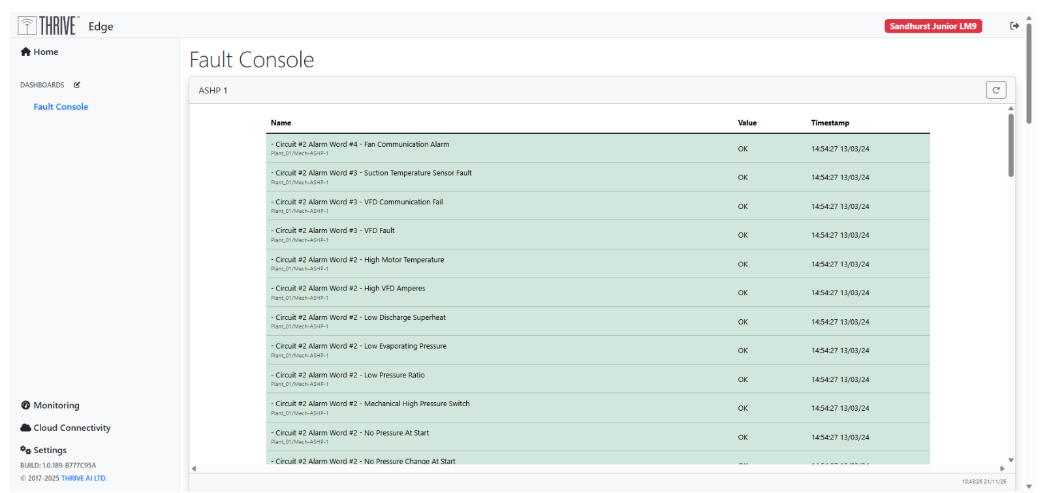Viewport: 1045px width, 493px height.
Task: Click the Value column header
Action: pyautogui.click(x=747, y=123)
